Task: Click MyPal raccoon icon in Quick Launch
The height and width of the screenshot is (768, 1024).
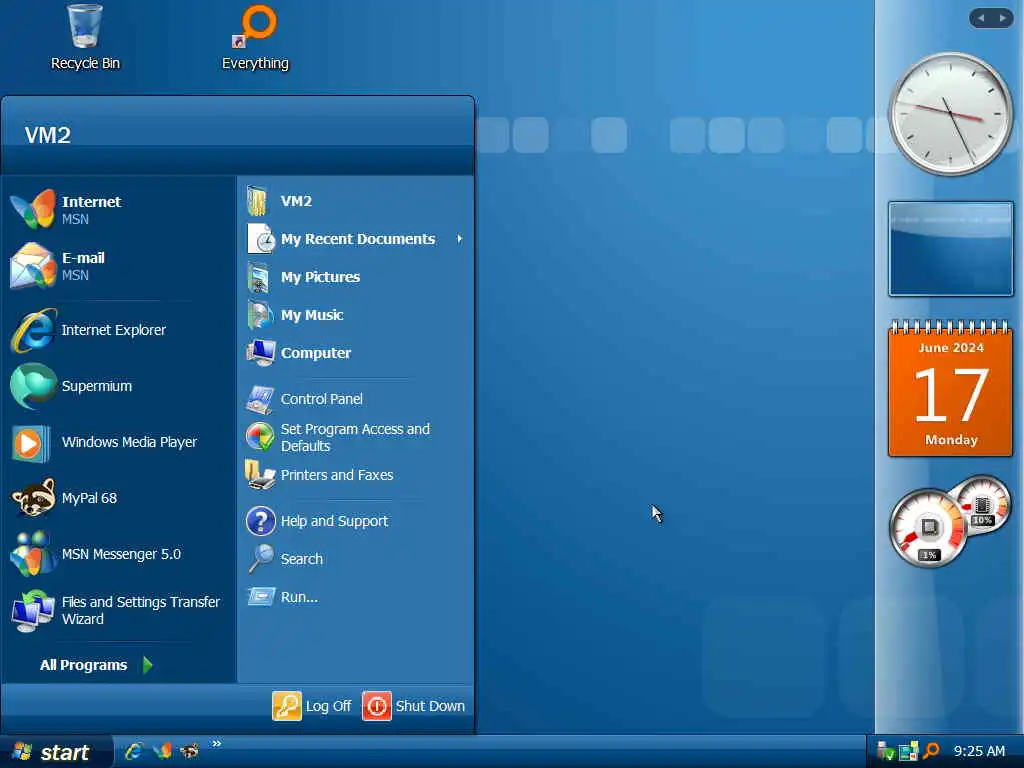Action: [x=190, y=751]
